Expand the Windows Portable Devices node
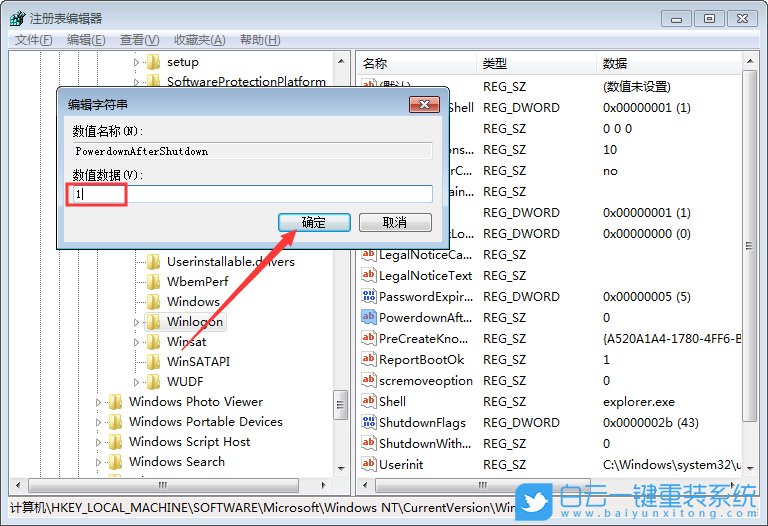This screenshot has width=768, height=526. pyautogui.click(x=98, y=423)
